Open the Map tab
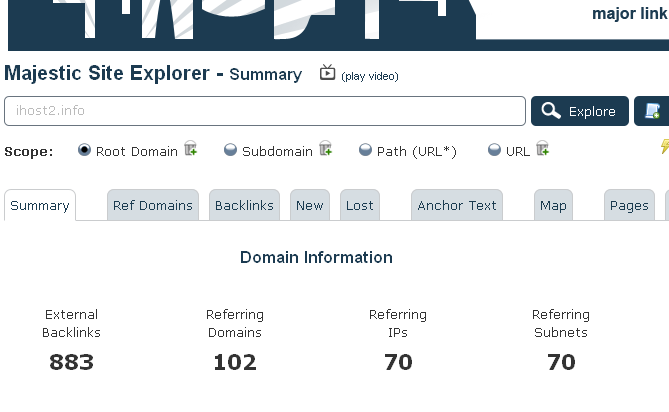 click(553, 206)
